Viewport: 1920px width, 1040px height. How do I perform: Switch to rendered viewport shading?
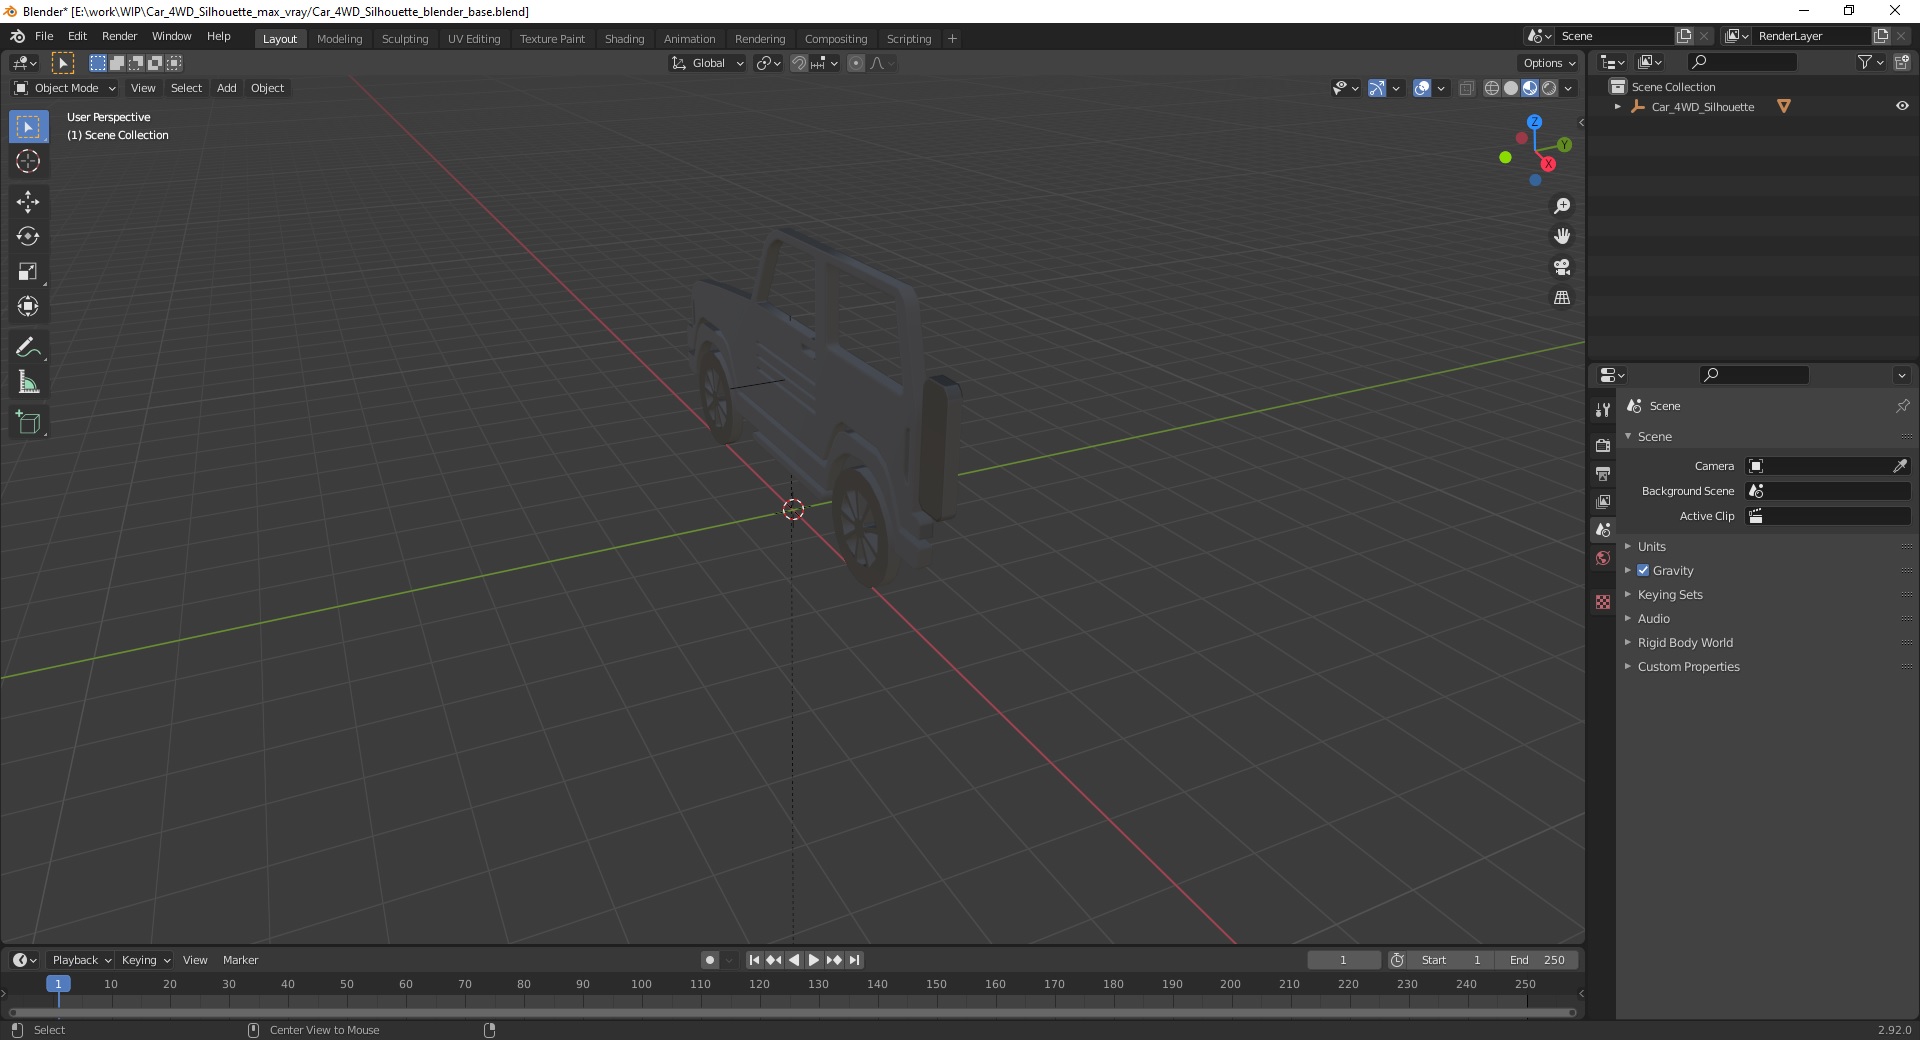click(1549, 88)
